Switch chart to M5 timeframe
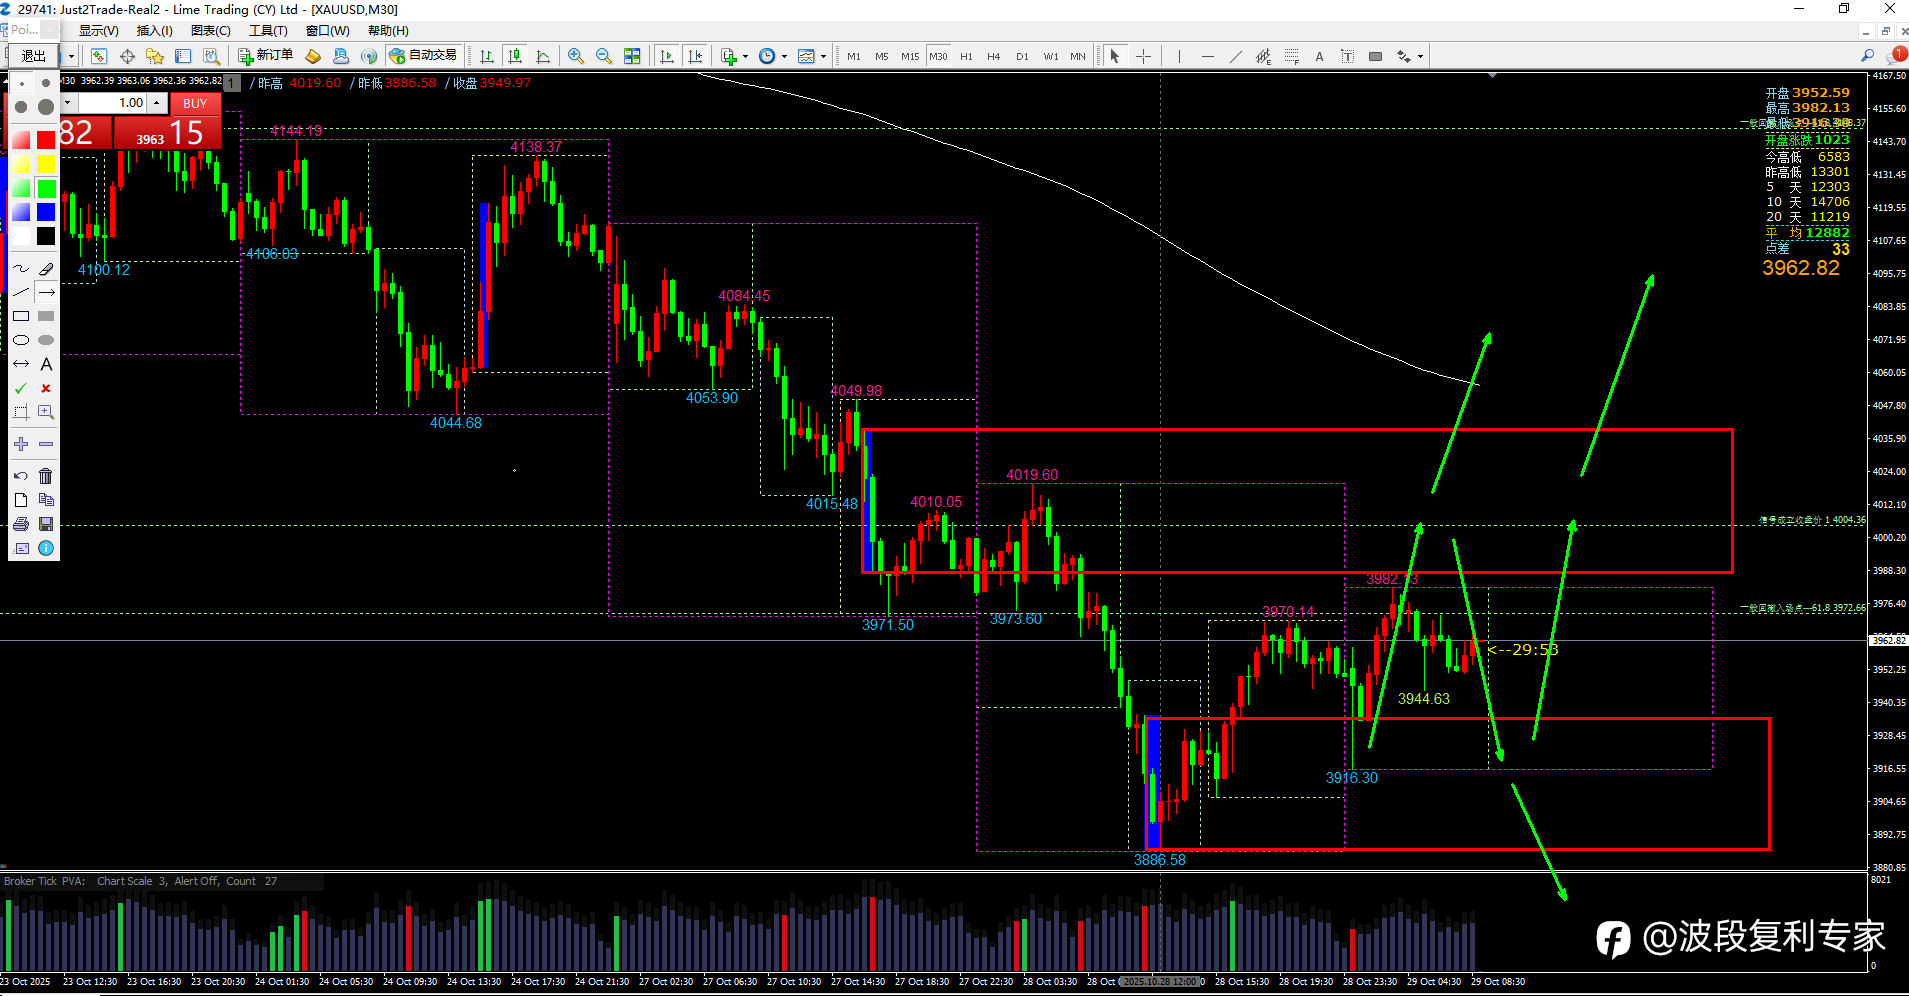The height and width of the screenshot is (996, 1909). pos(882,56)
